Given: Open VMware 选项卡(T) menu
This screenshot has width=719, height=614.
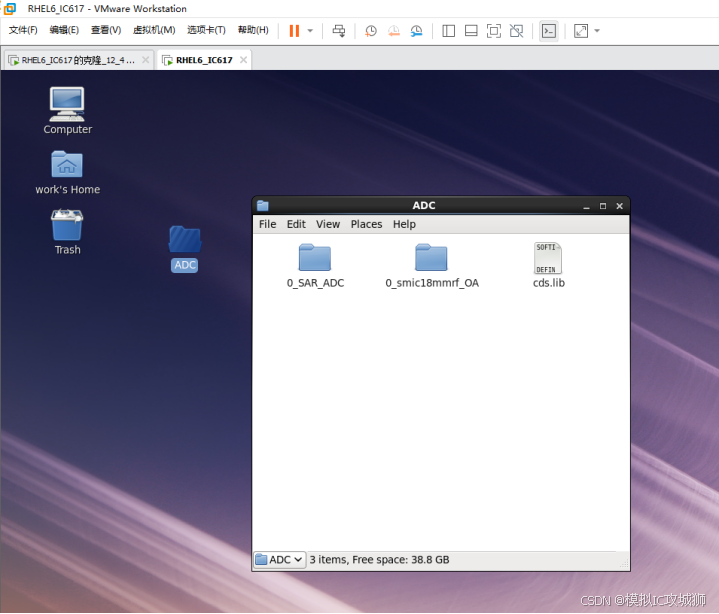Looking at the screenshot, I should click(x=206, y=30).
